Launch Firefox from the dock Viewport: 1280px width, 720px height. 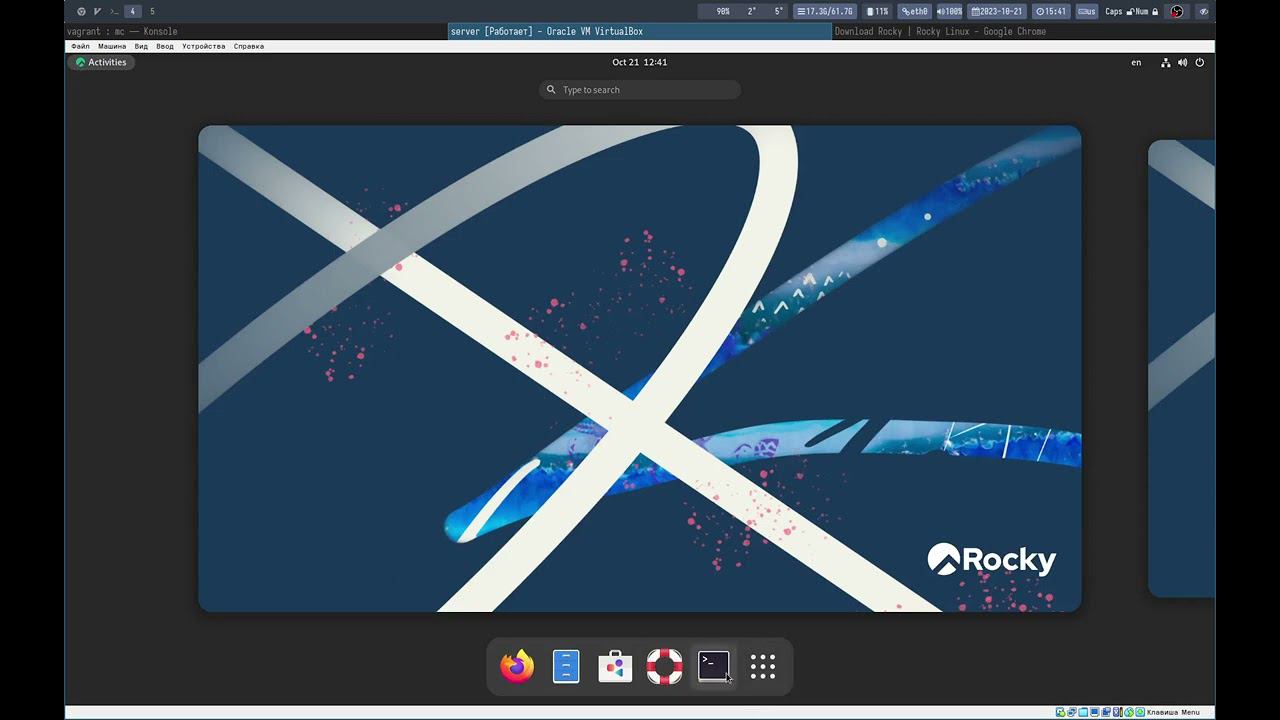pyautogui.click(x=517, y=666)
